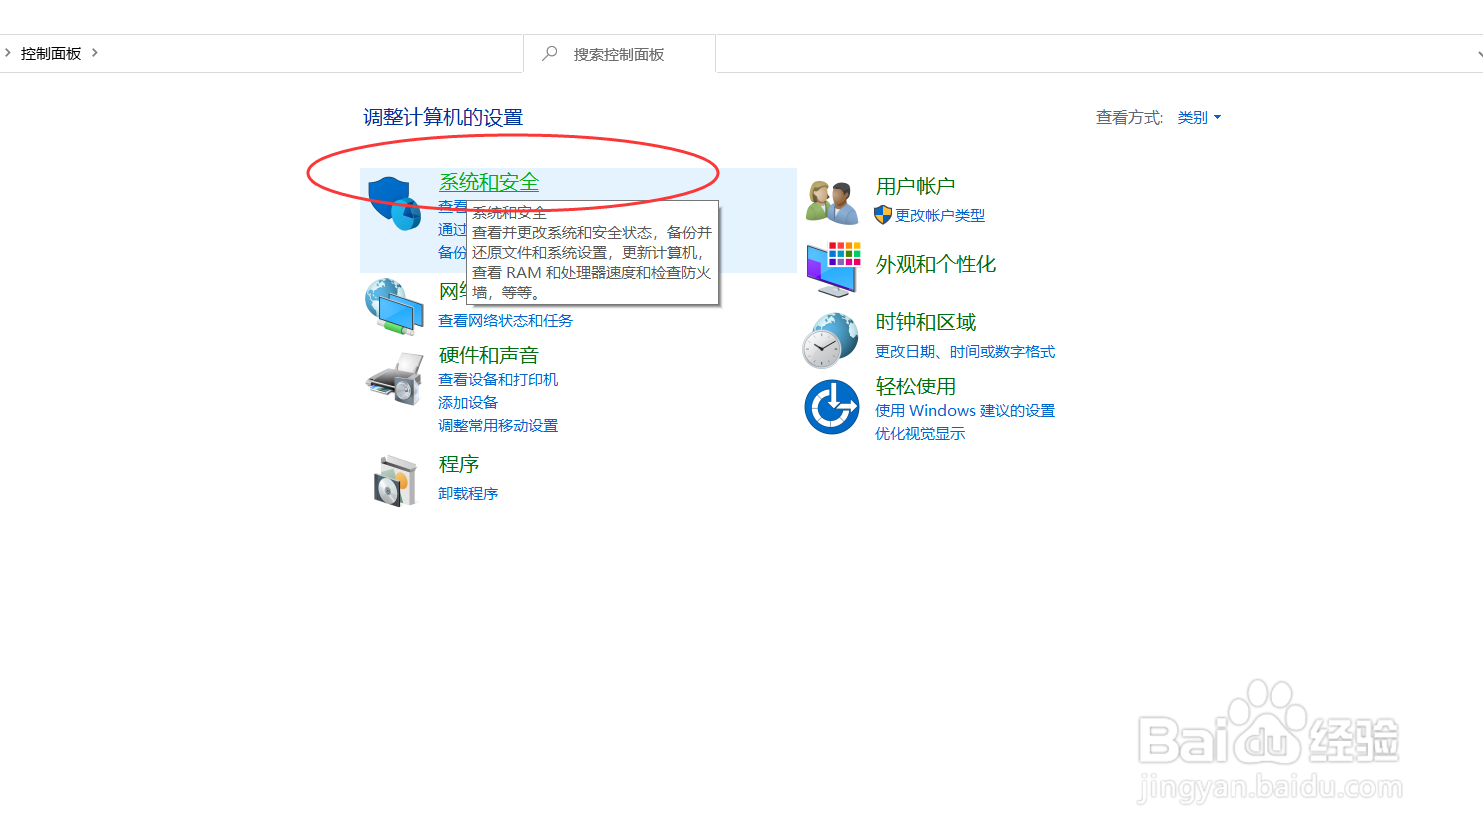
Task: Click the 卸载程序 link
Action: [468, 493]
